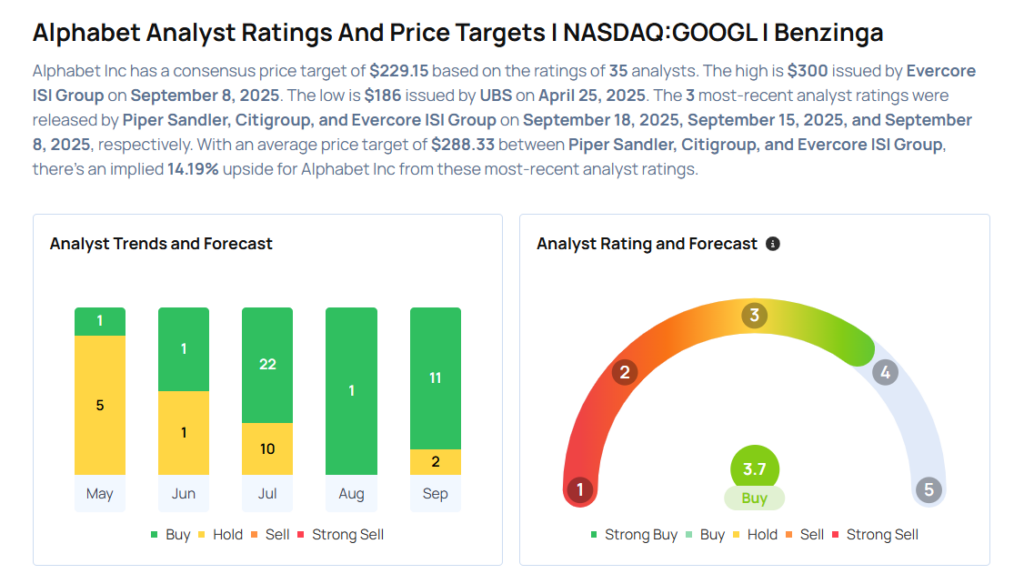Select the Sep month label
This screenshot has width=1024, height=584.
[x=435, y=494]
